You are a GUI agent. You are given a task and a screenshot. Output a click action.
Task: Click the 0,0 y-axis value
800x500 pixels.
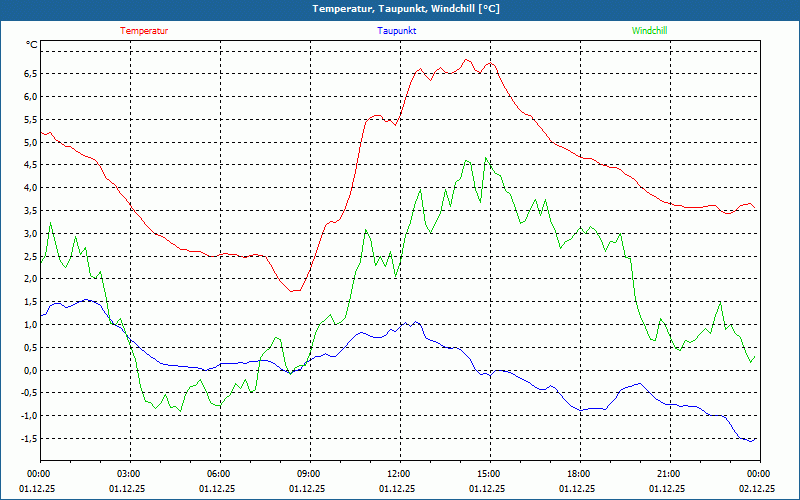(31, 370)
